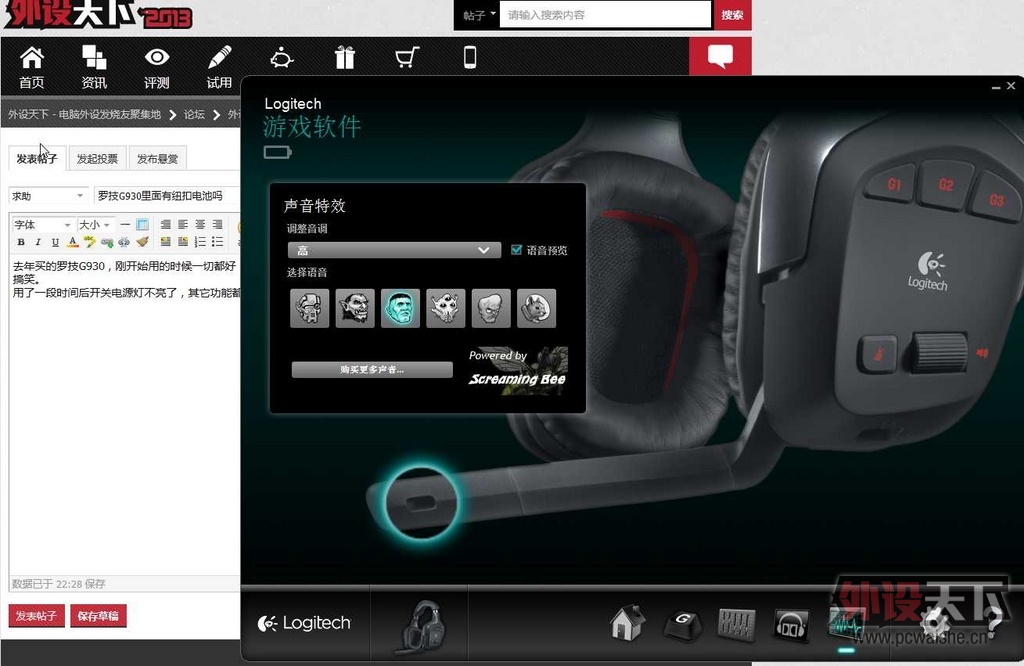Clear formatting with the brush icon
This screenshot has width=1024, height=666.
pos(142,242)
